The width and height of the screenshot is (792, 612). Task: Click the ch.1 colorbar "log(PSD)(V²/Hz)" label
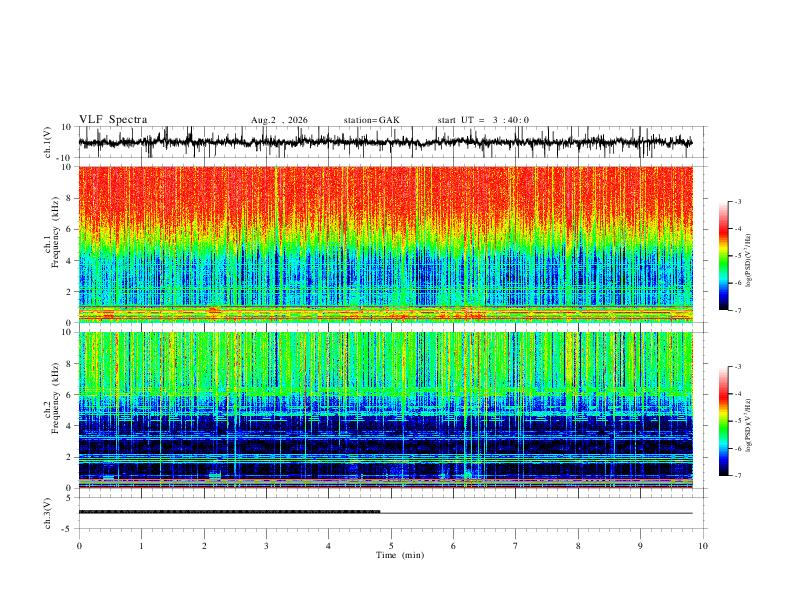pyautogui.click(x=749, y=261)
